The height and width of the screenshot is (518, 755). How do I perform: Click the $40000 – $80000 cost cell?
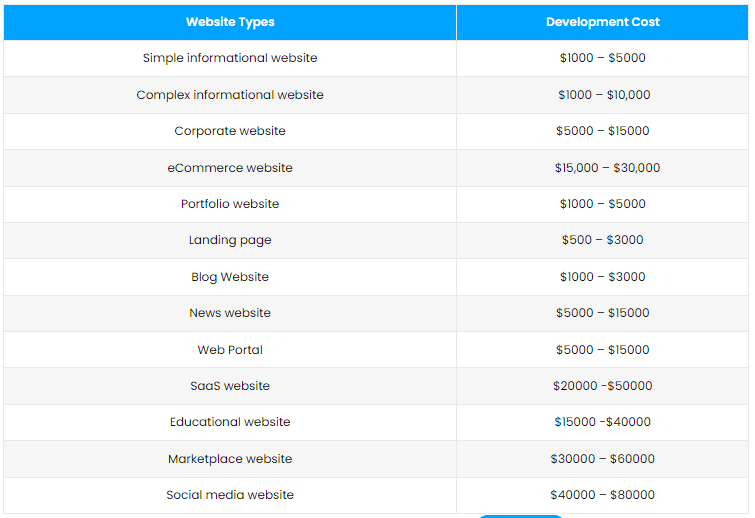[x=602, y=495]
